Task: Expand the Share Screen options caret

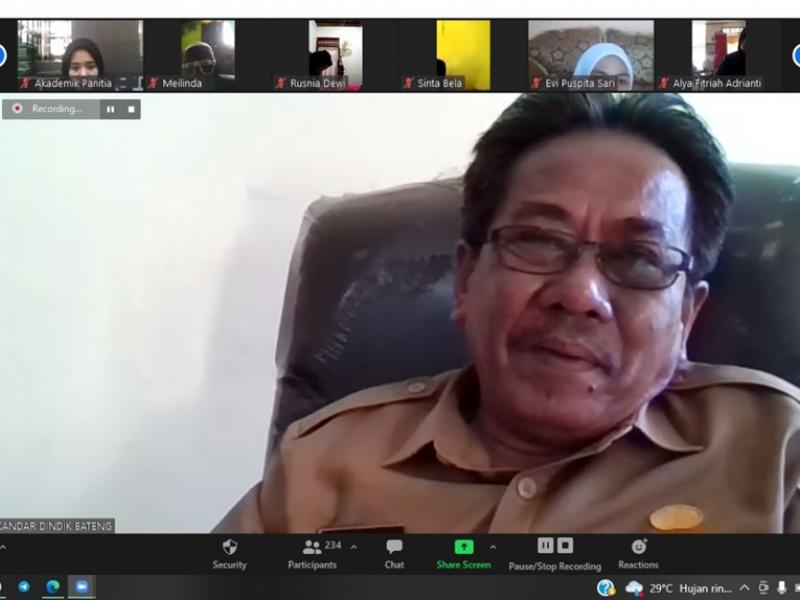Action: tap(493, 547)
